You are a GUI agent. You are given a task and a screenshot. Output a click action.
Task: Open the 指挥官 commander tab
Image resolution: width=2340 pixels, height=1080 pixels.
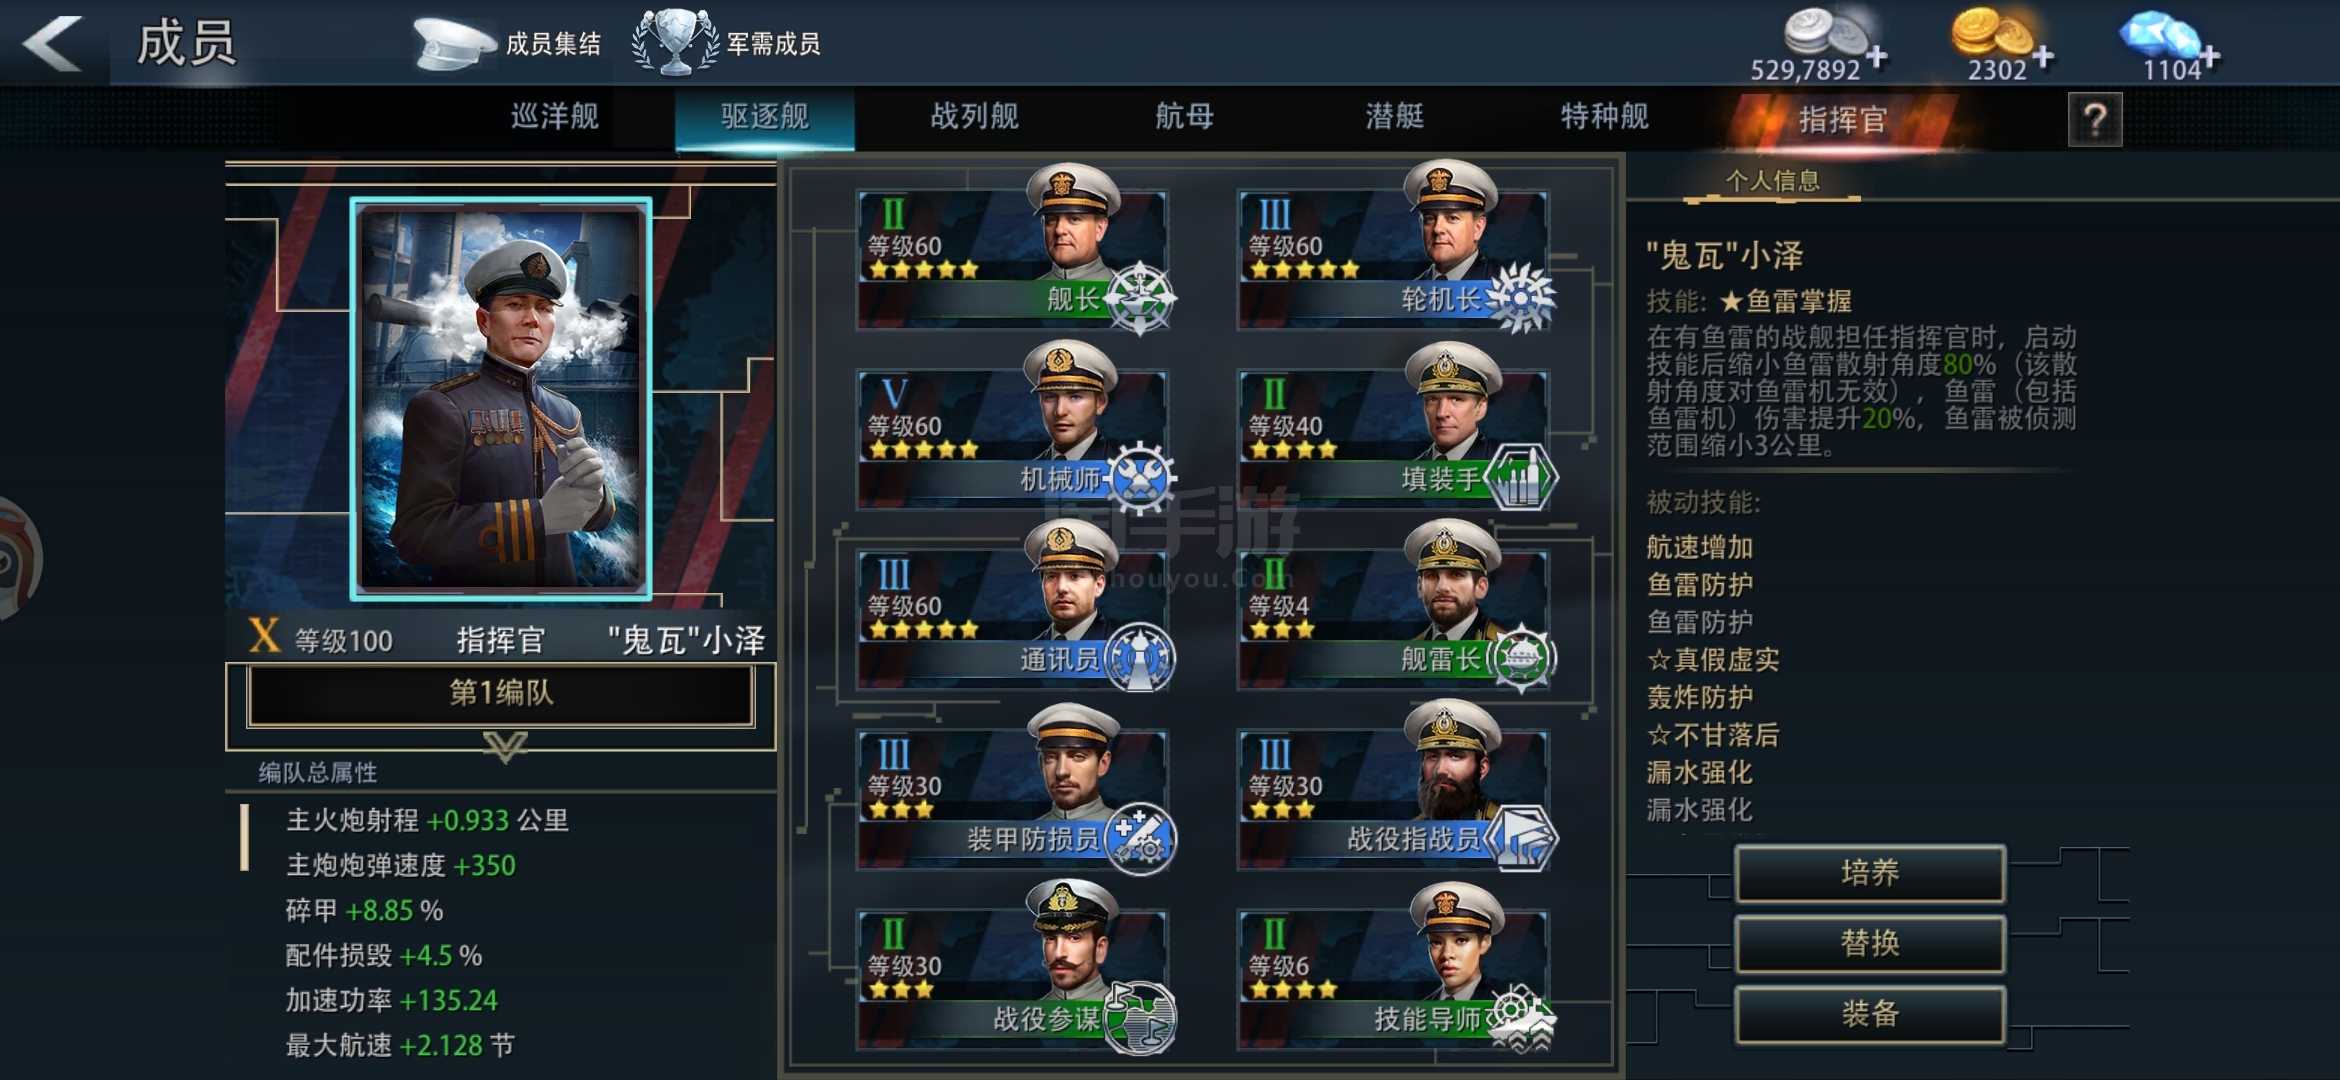coord(1843,120)
